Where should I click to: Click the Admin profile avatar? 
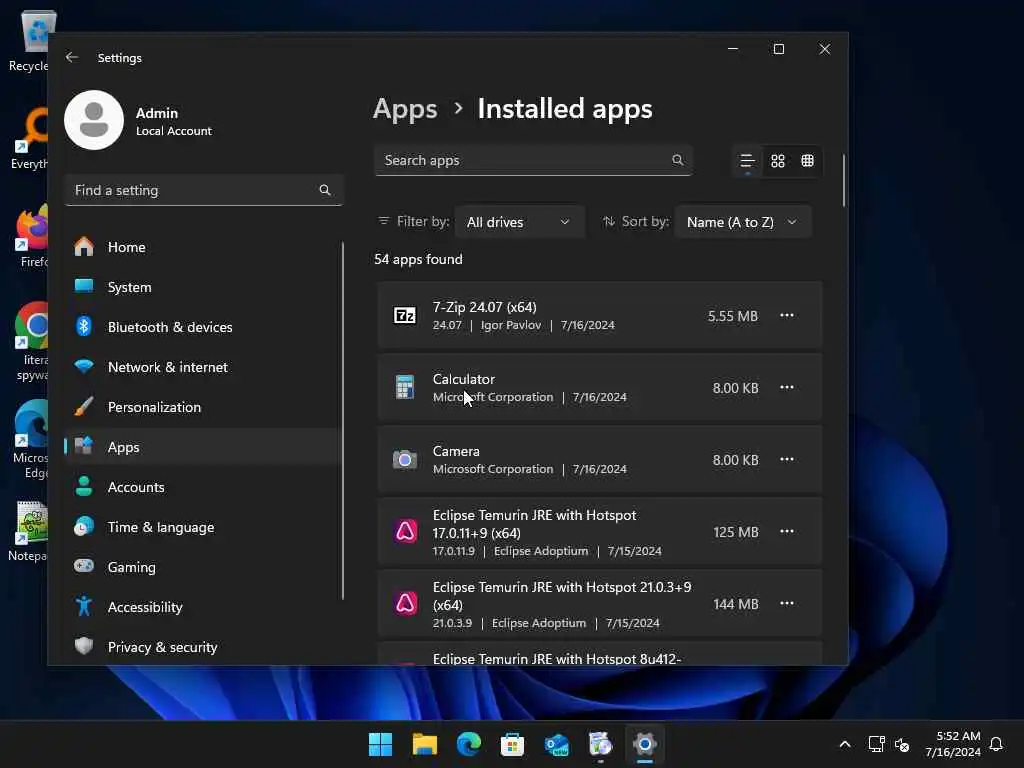point(94,120)
